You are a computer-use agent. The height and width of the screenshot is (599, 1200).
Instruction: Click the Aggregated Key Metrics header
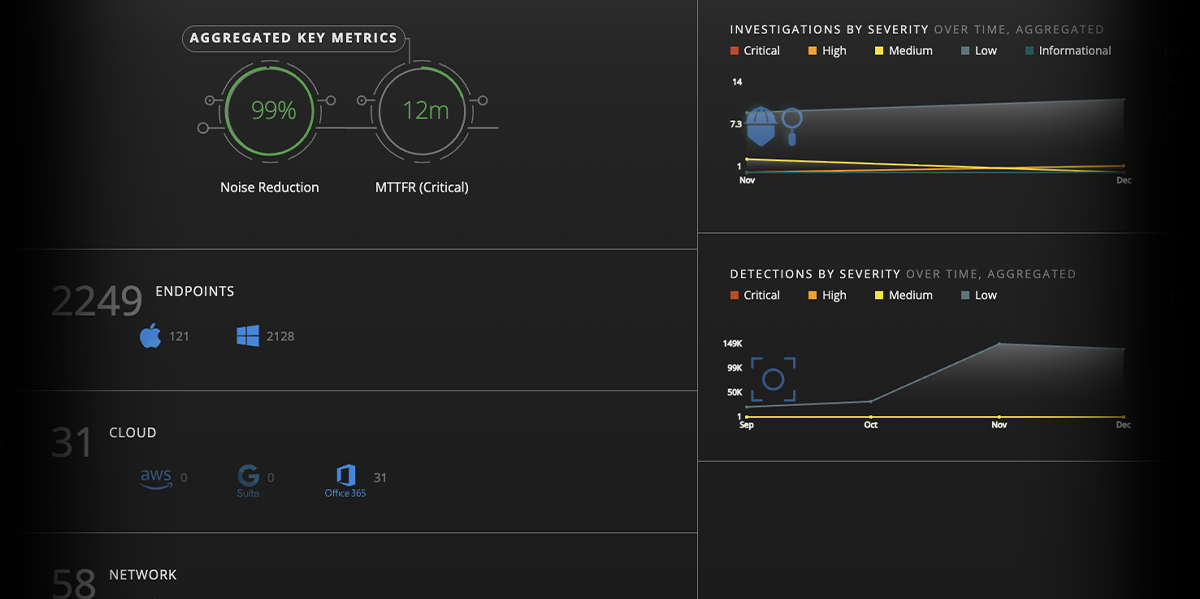(x=293, y=38)
